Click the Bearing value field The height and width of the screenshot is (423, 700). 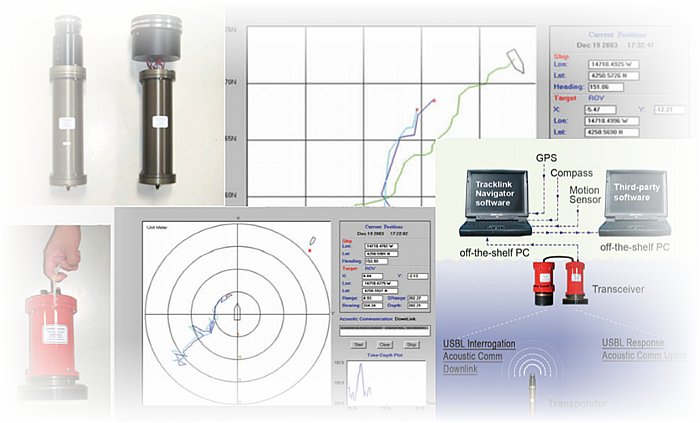[x=372, y=306]
